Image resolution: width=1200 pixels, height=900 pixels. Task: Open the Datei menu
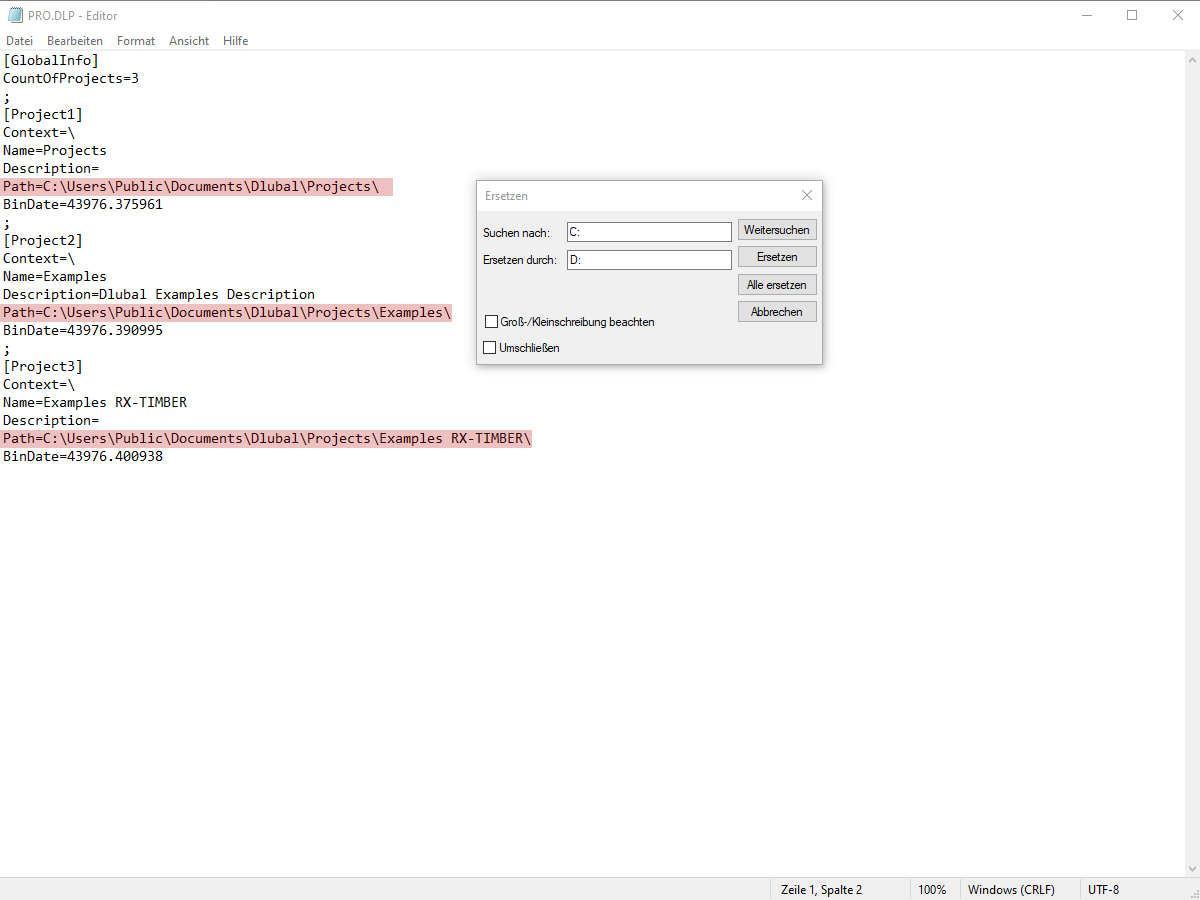coord(19,41)
